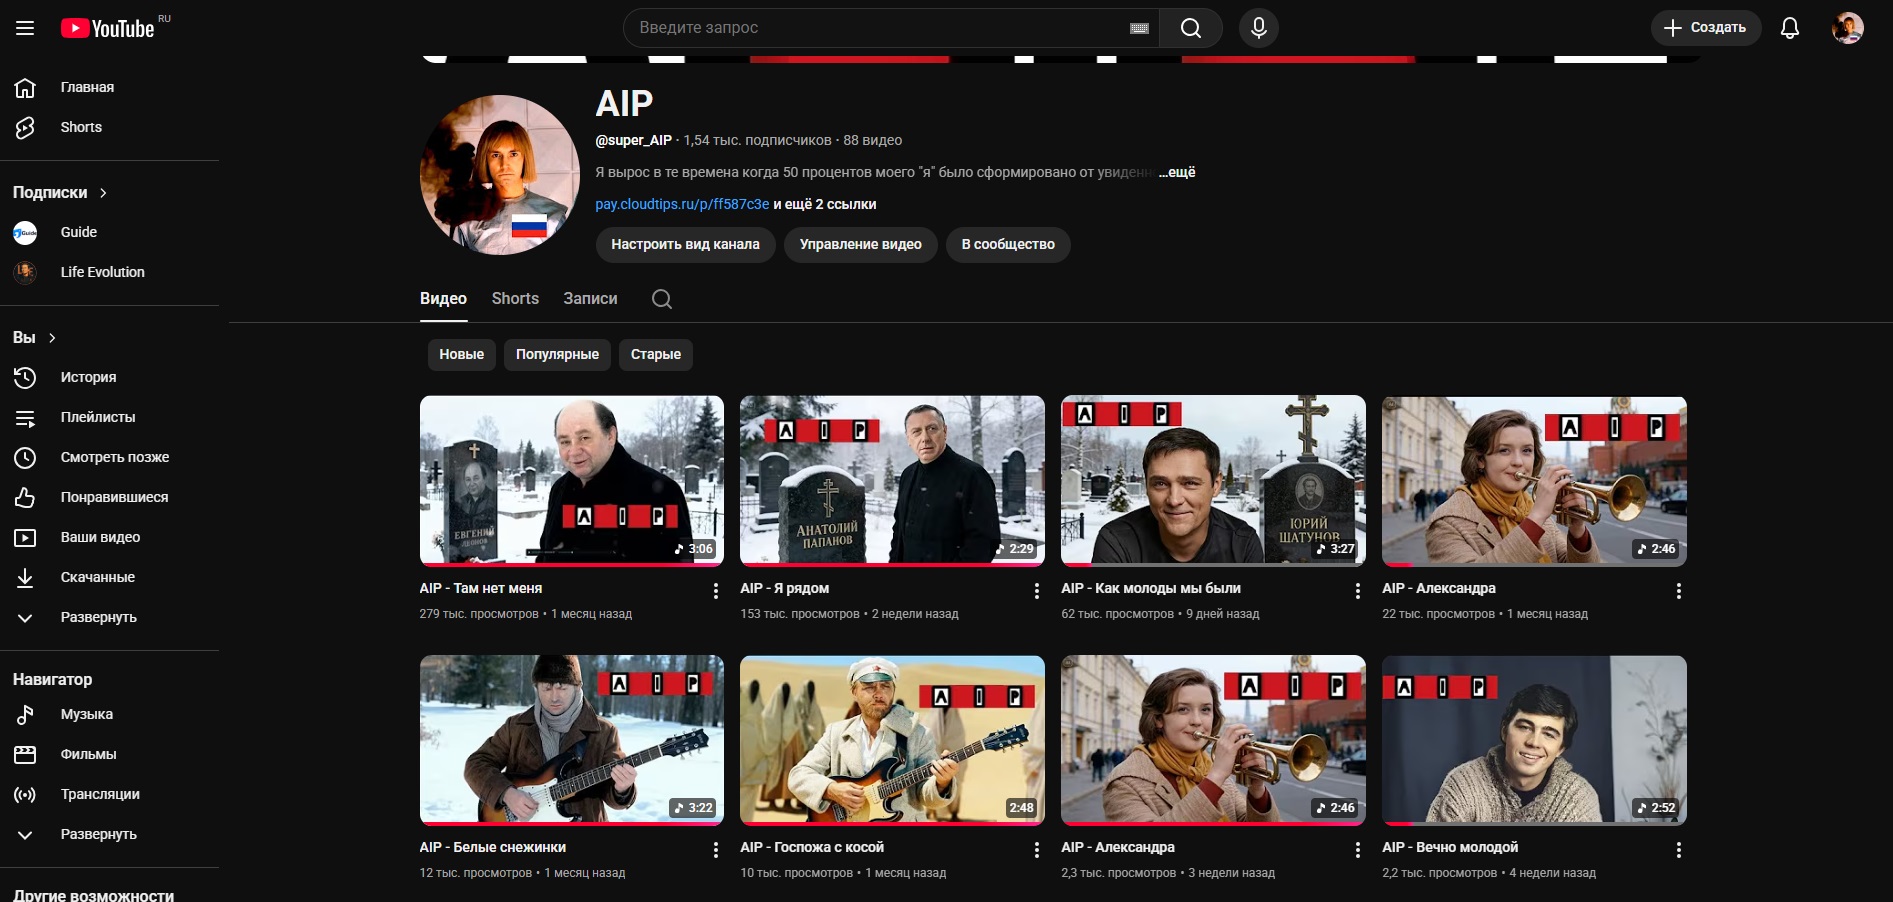The width and height of the screenshot is (1893, 902).
Task: Click Развернуть to expand sidebar items
Action: (96, 617)
